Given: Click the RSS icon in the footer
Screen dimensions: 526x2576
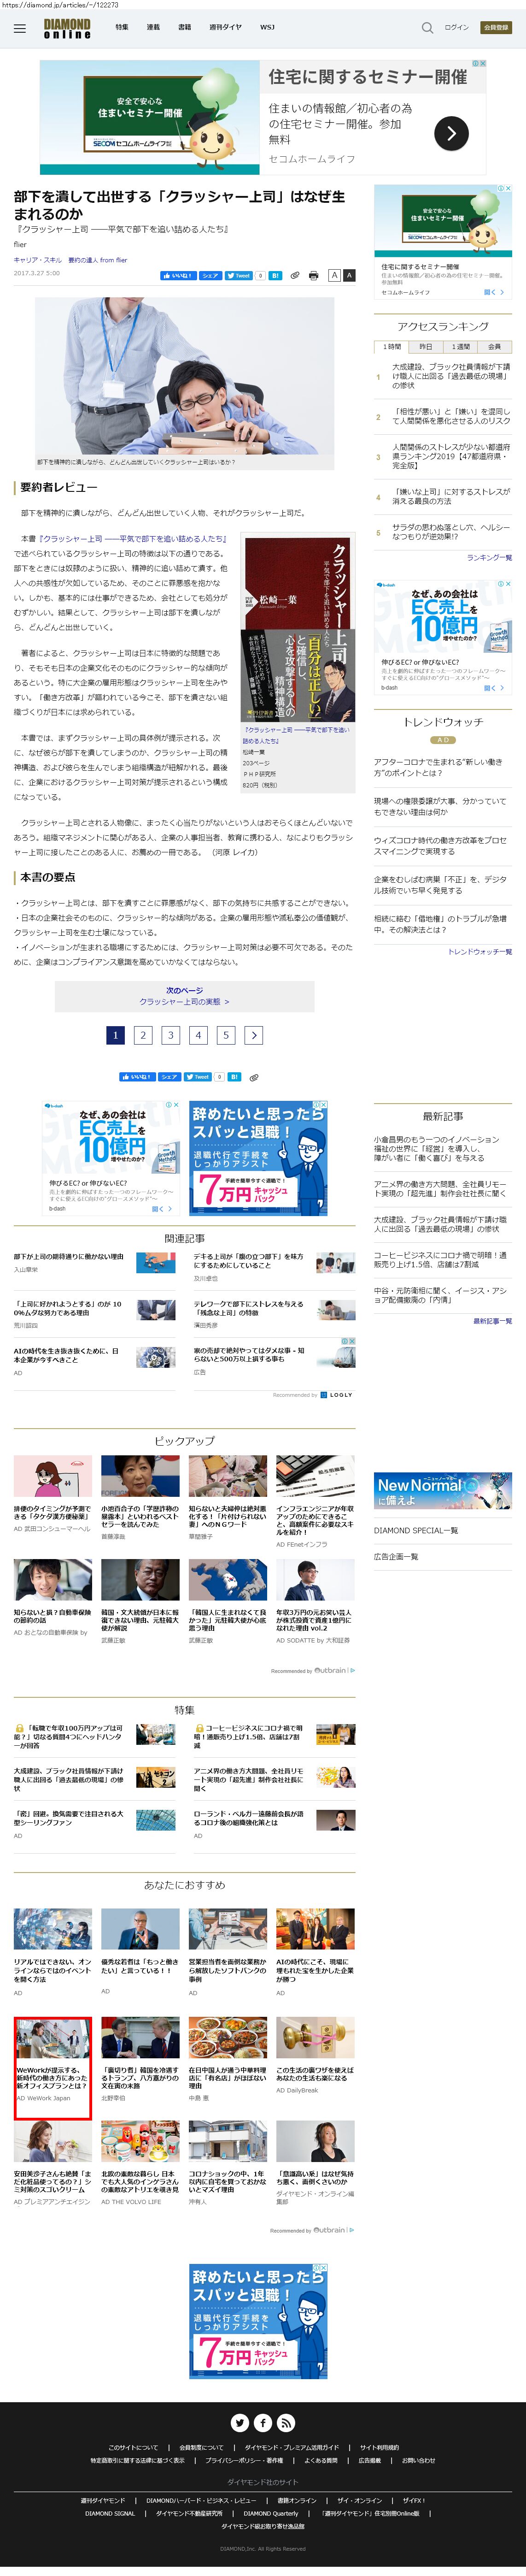Looking at the screenshot, I should [x=286, y=2423].
